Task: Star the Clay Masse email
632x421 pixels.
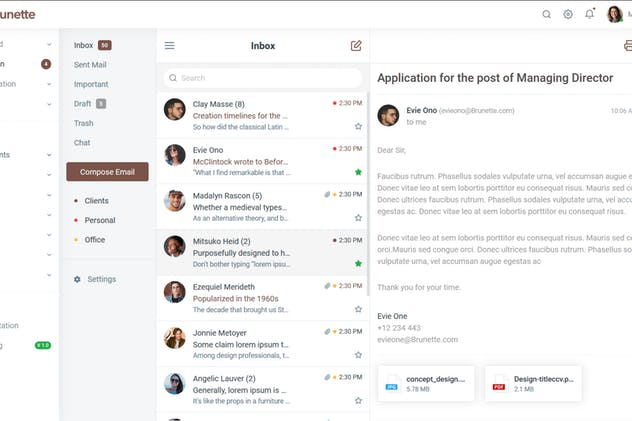Action: 358,127
